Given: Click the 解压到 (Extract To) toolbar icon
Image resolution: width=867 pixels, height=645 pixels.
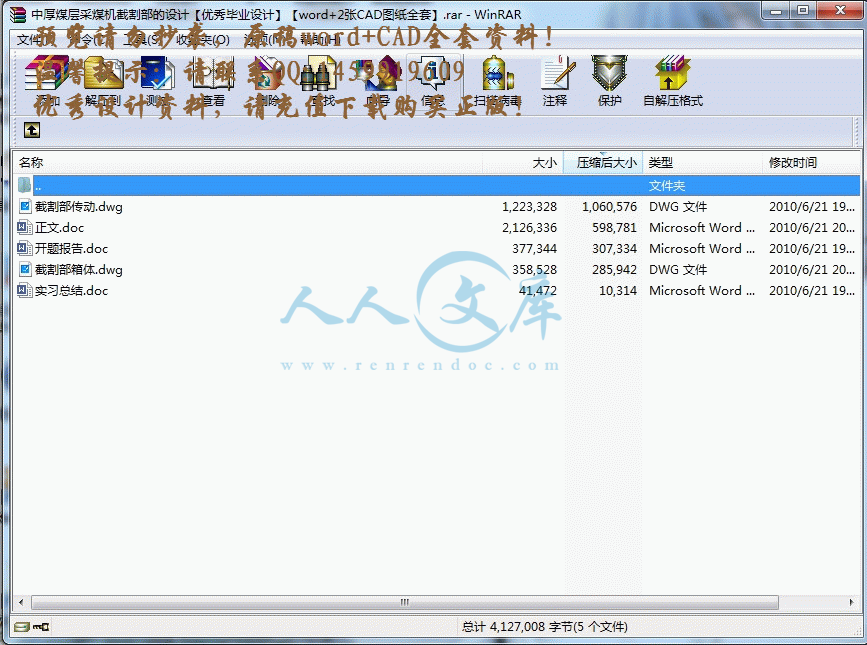Looking at the screenshot, I should click(x=103, y=73).
